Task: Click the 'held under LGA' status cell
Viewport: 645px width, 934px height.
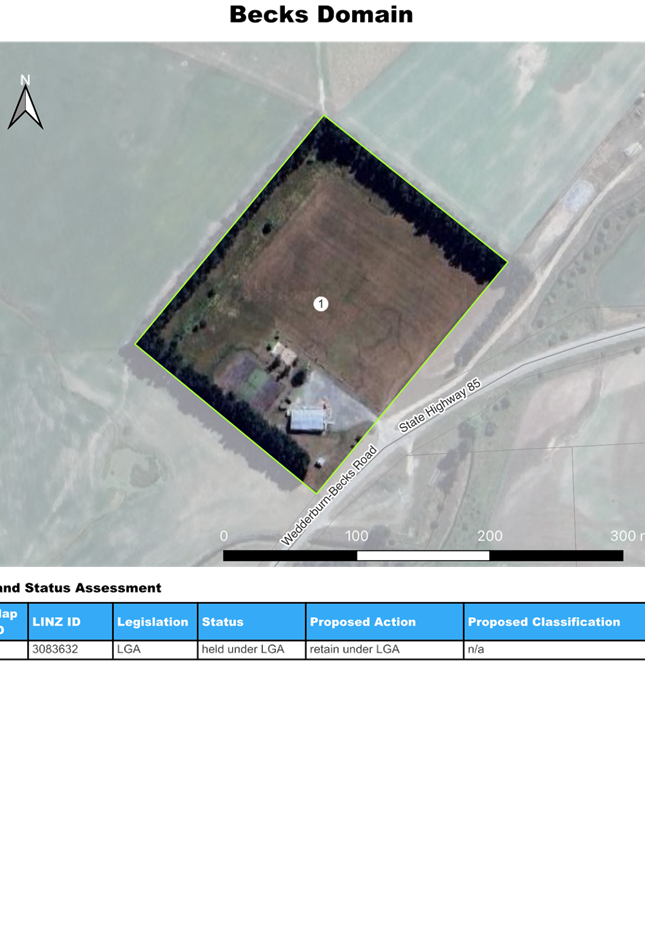Action: coord(244,650)
